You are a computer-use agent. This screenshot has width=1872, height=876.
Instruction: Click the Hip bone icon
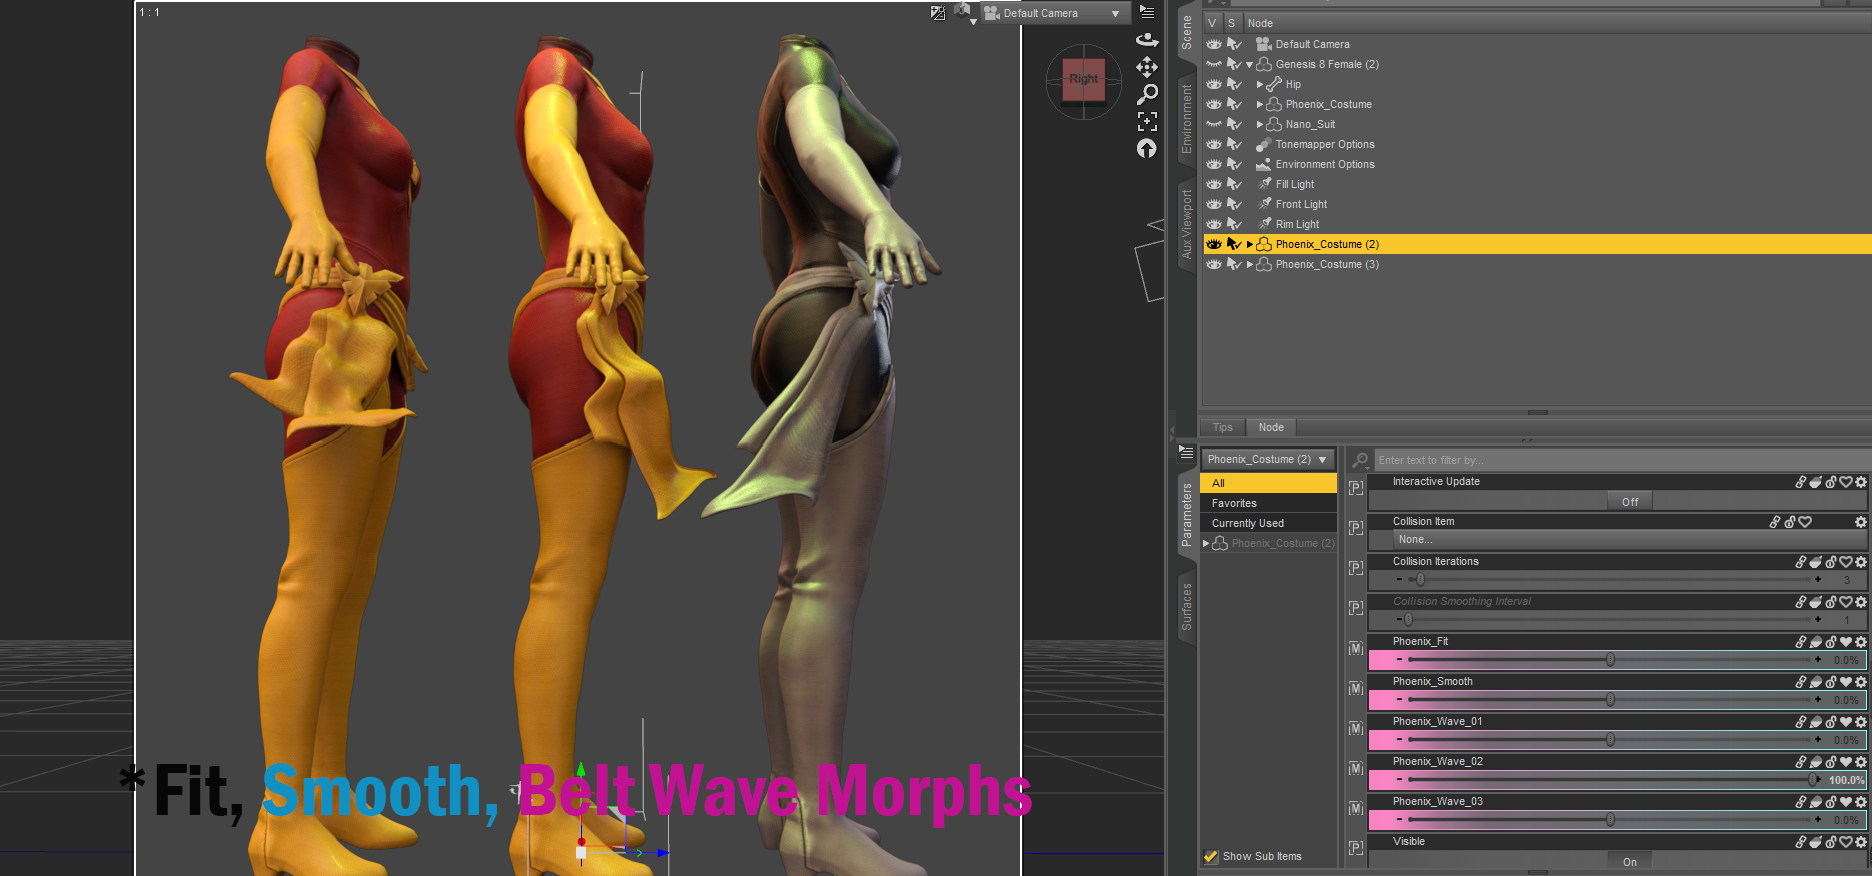click(x=1274, y=84)
